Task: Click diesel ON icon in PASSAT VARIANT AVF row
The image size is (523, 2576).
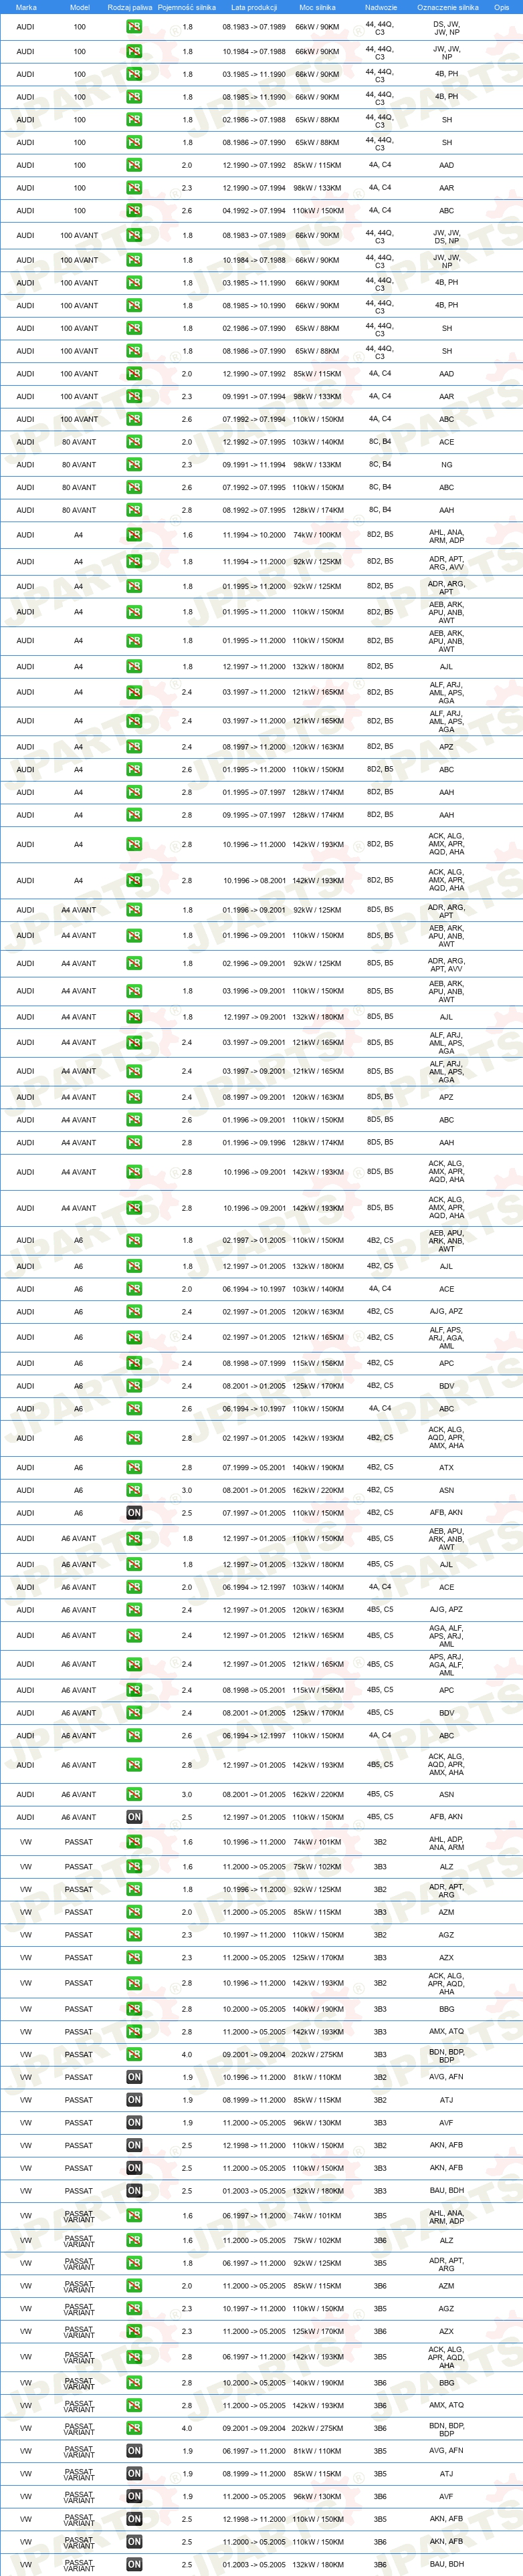Action: [134, 2497]
